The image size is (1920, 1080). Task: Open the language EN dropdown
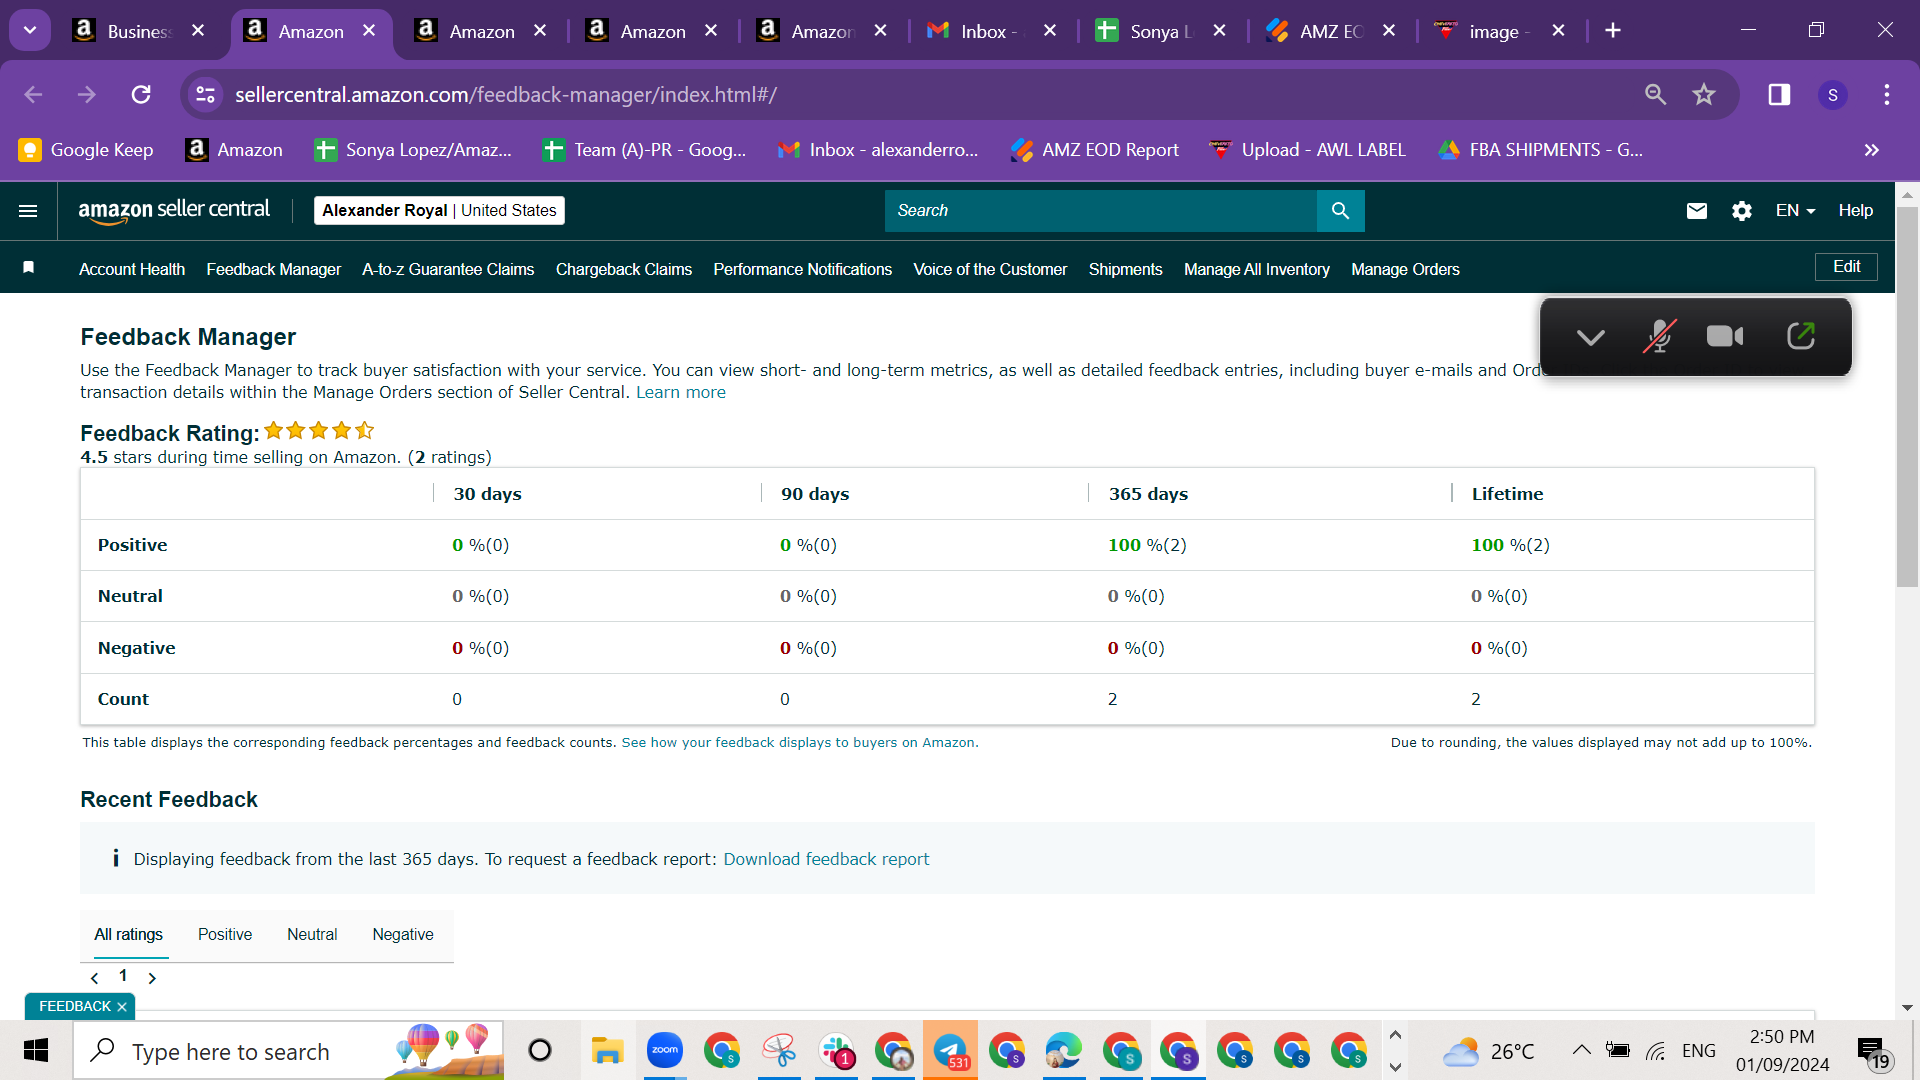pos(1795,210)
